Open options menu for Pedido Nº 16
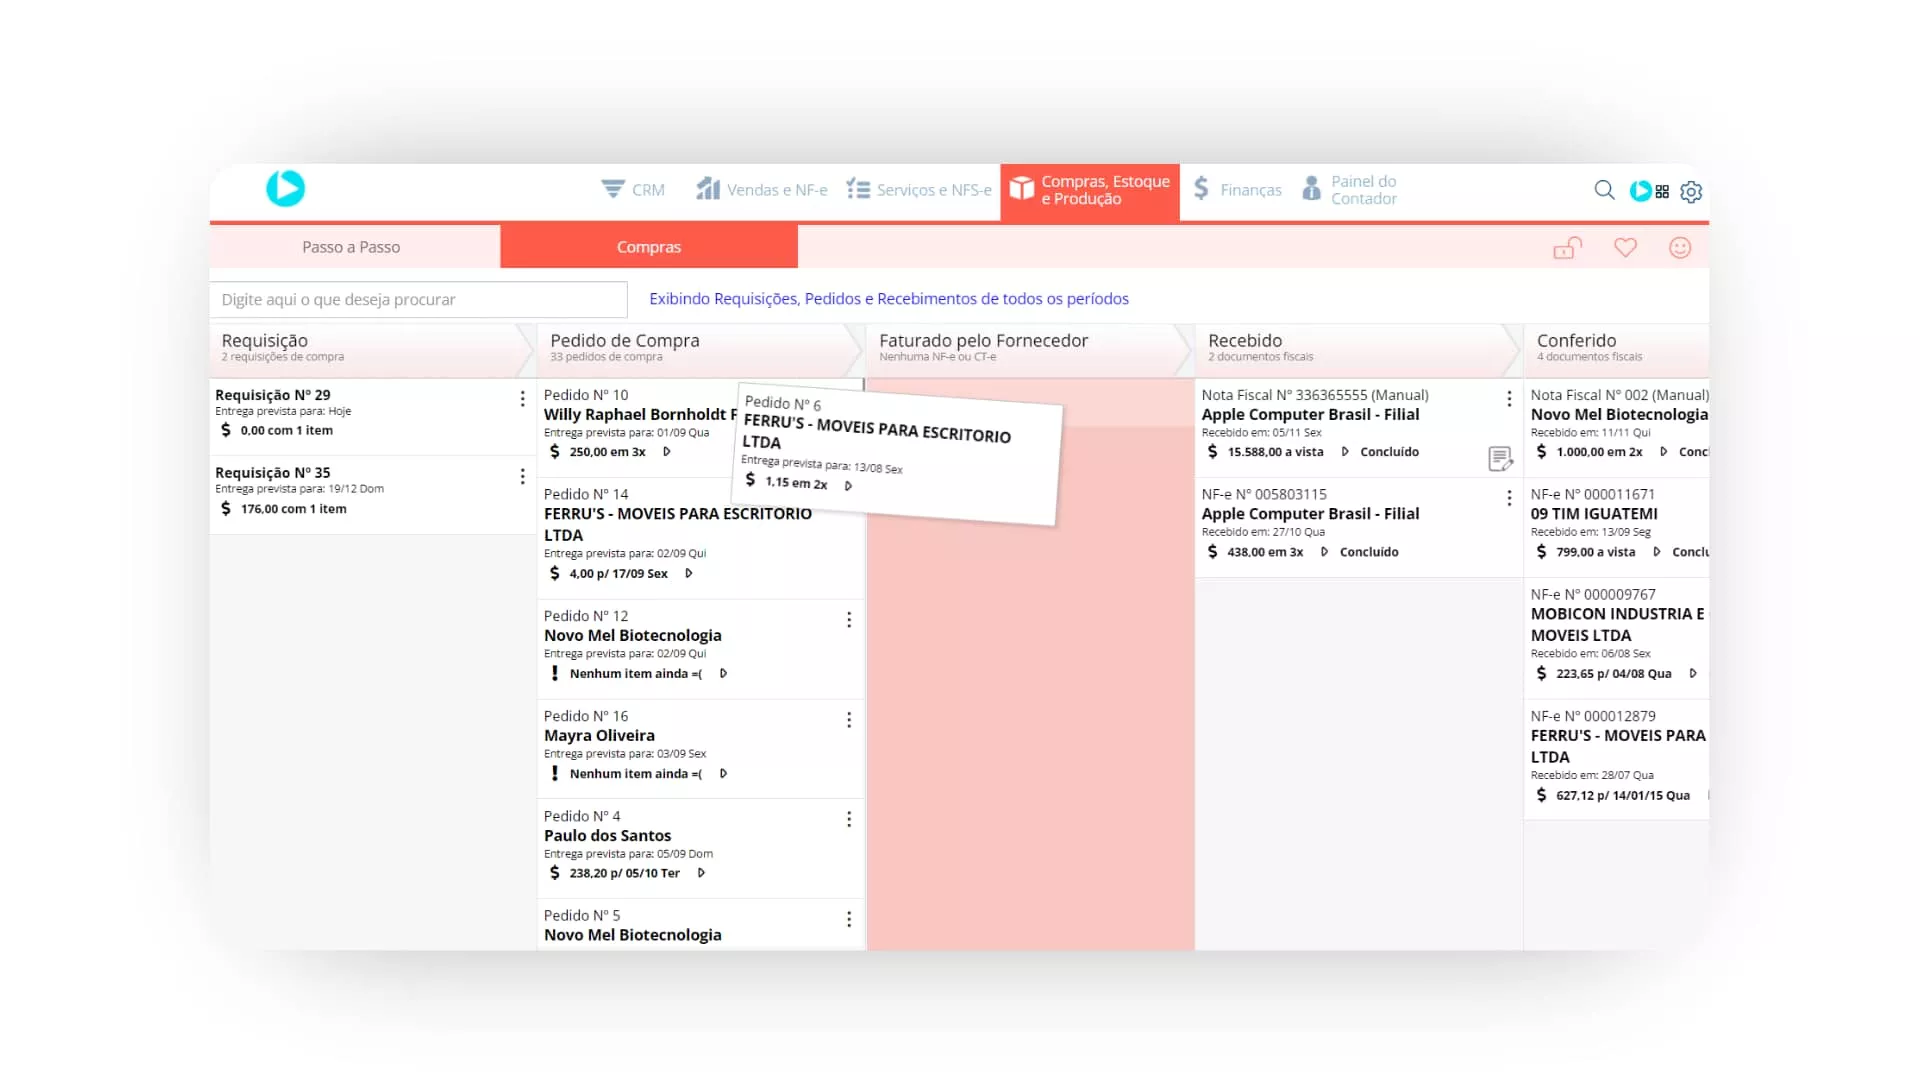The image size is (1920, 1080). [x=849, y=720]
